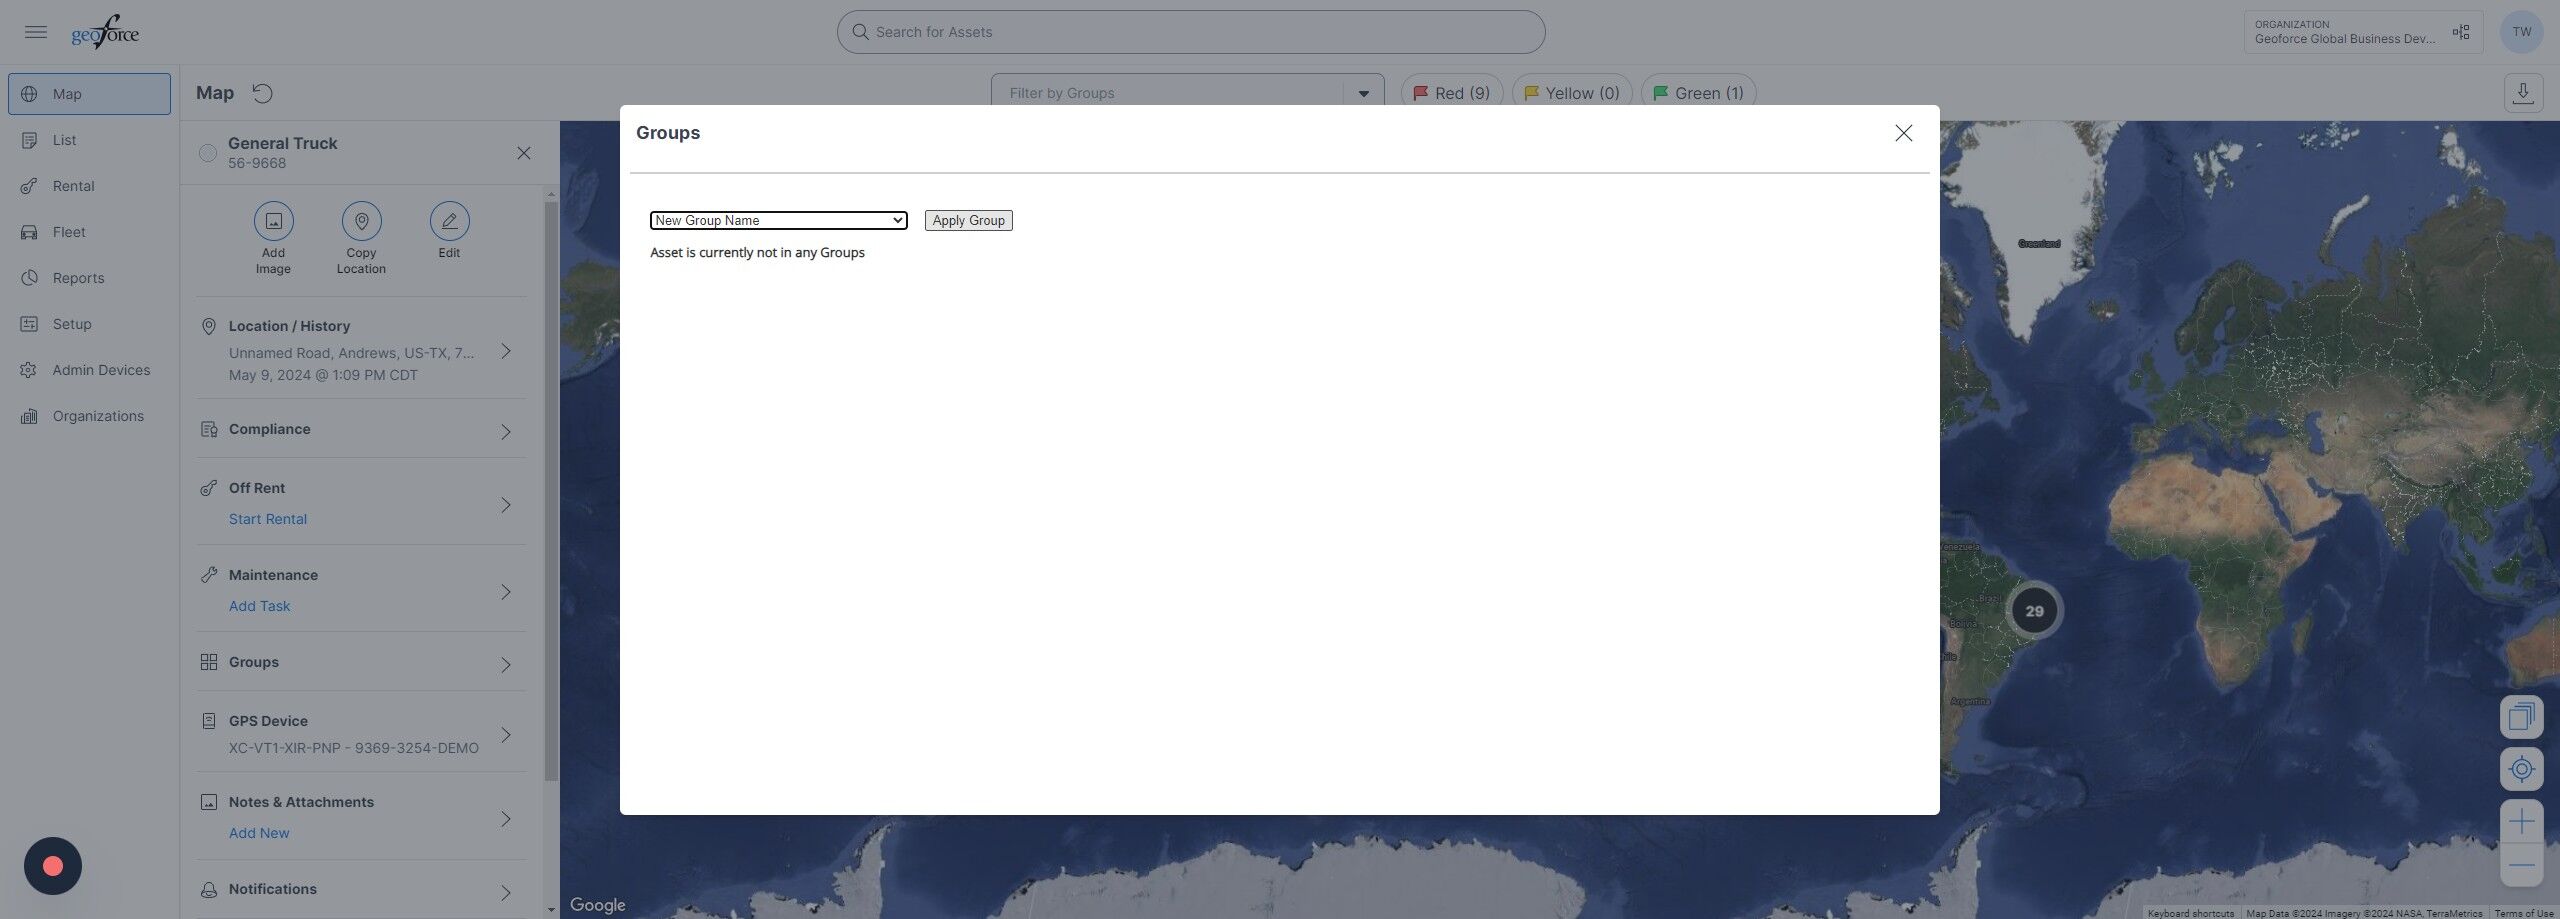Zoom in on the map

pos(2521,821)
